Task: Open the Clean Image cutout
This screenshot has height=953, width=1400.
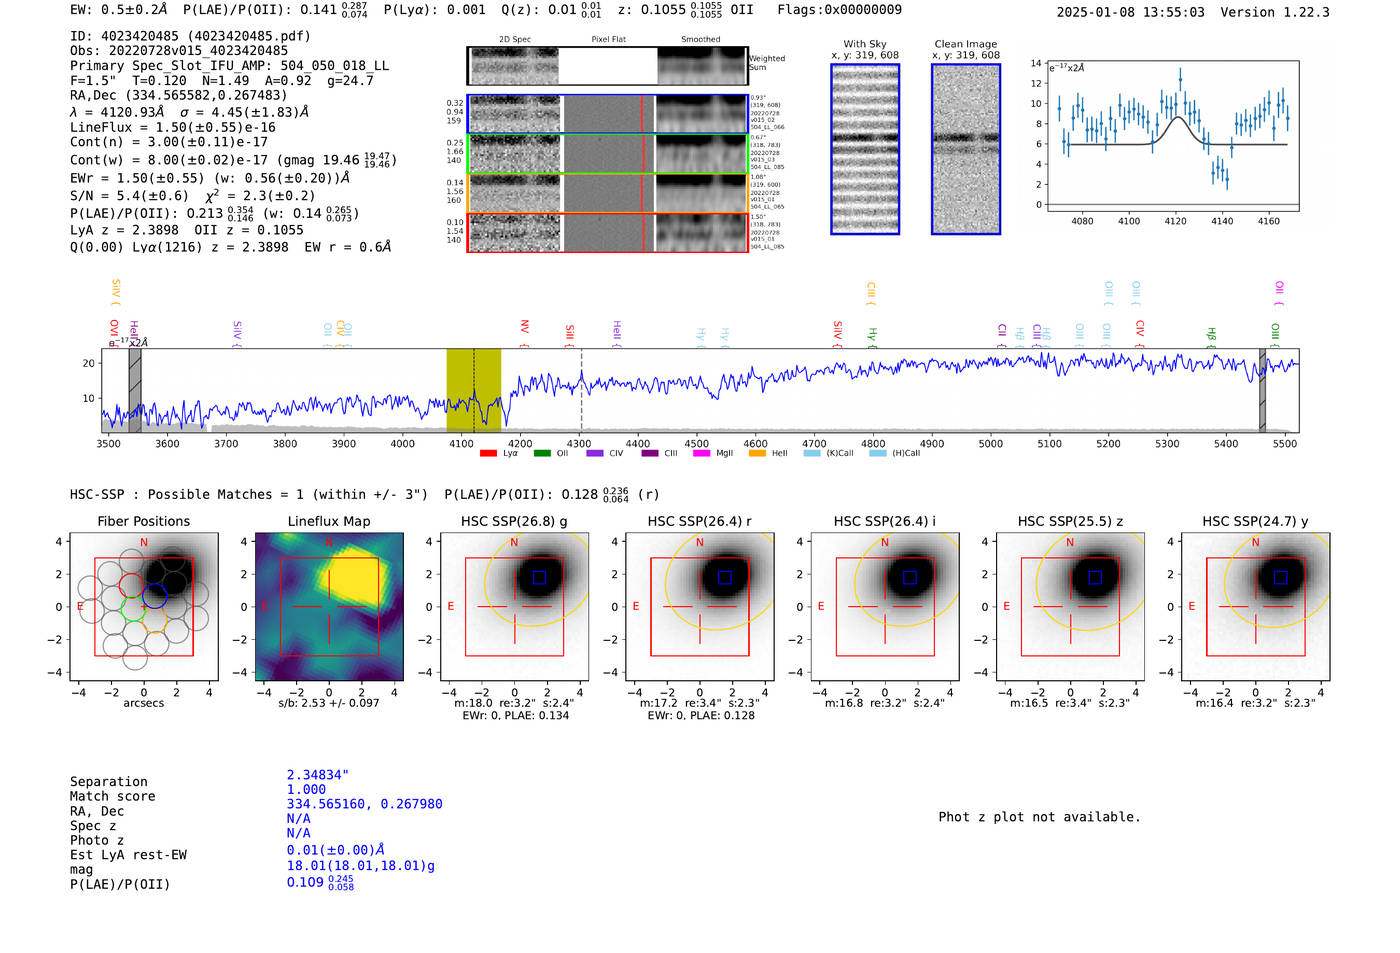Action: coord(966,149)
